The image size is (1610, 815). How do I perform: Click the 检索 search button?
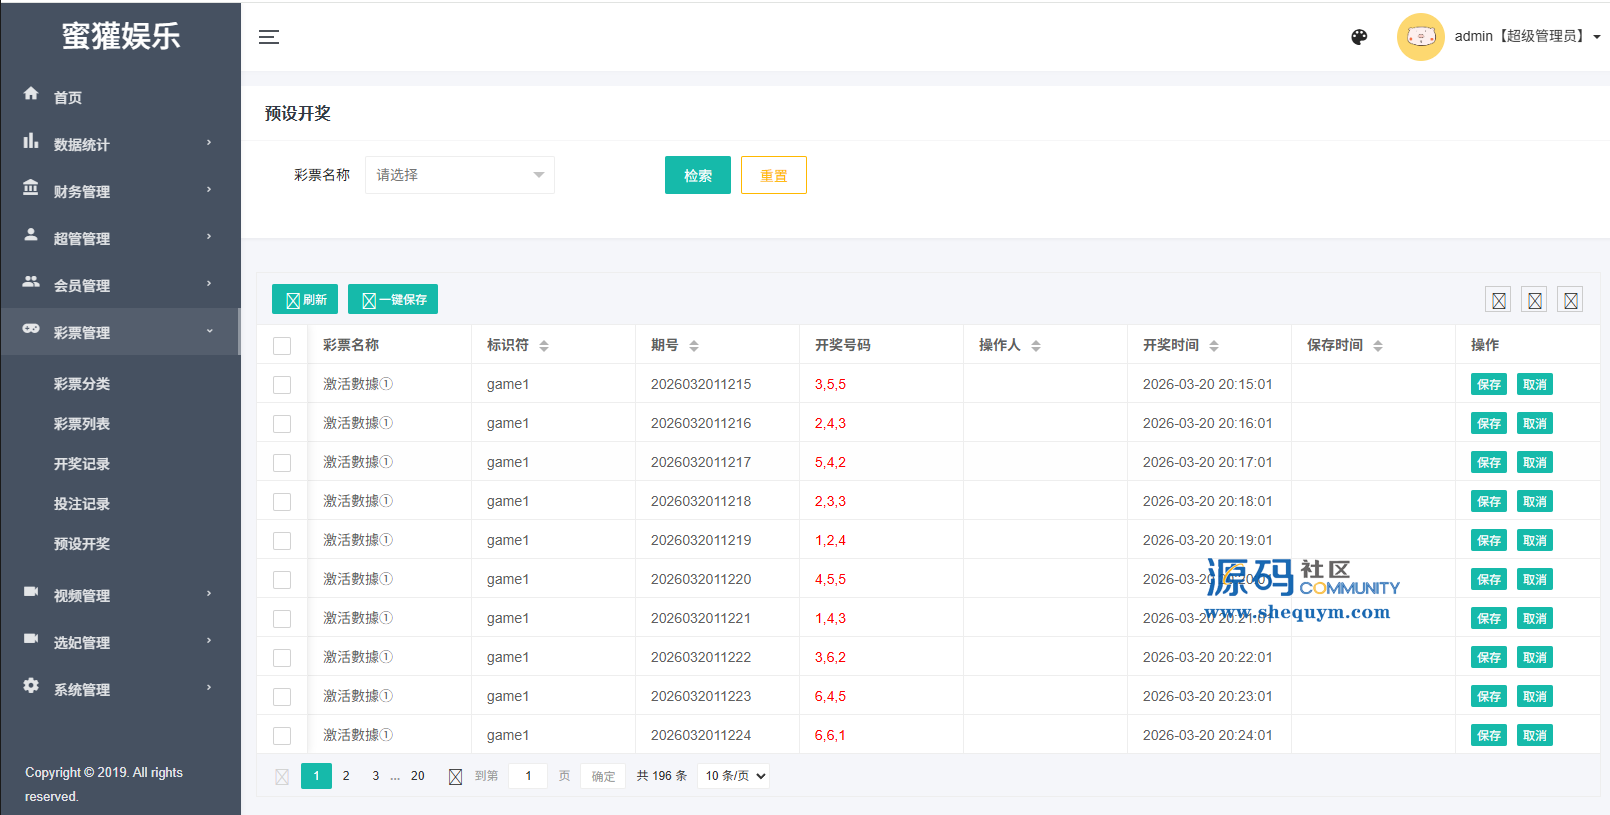697,176
